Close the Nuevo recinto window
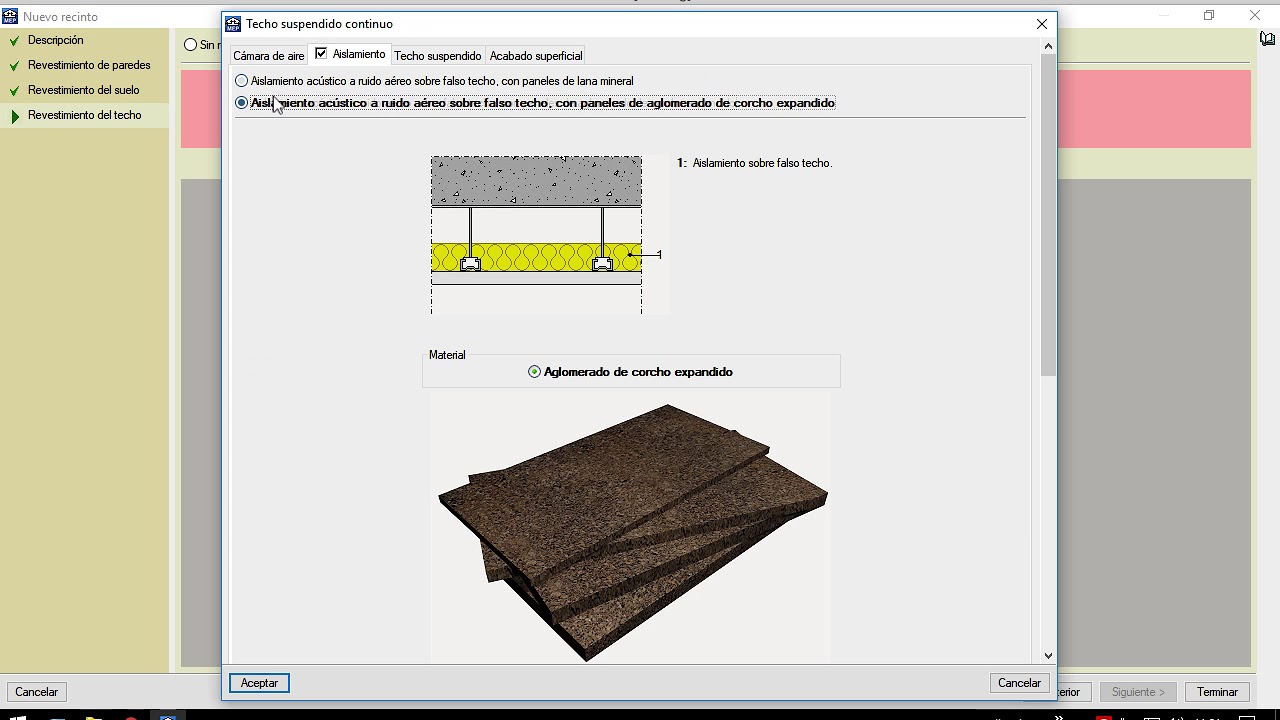Screen dimensions: 1280x720 point(1255,16)
